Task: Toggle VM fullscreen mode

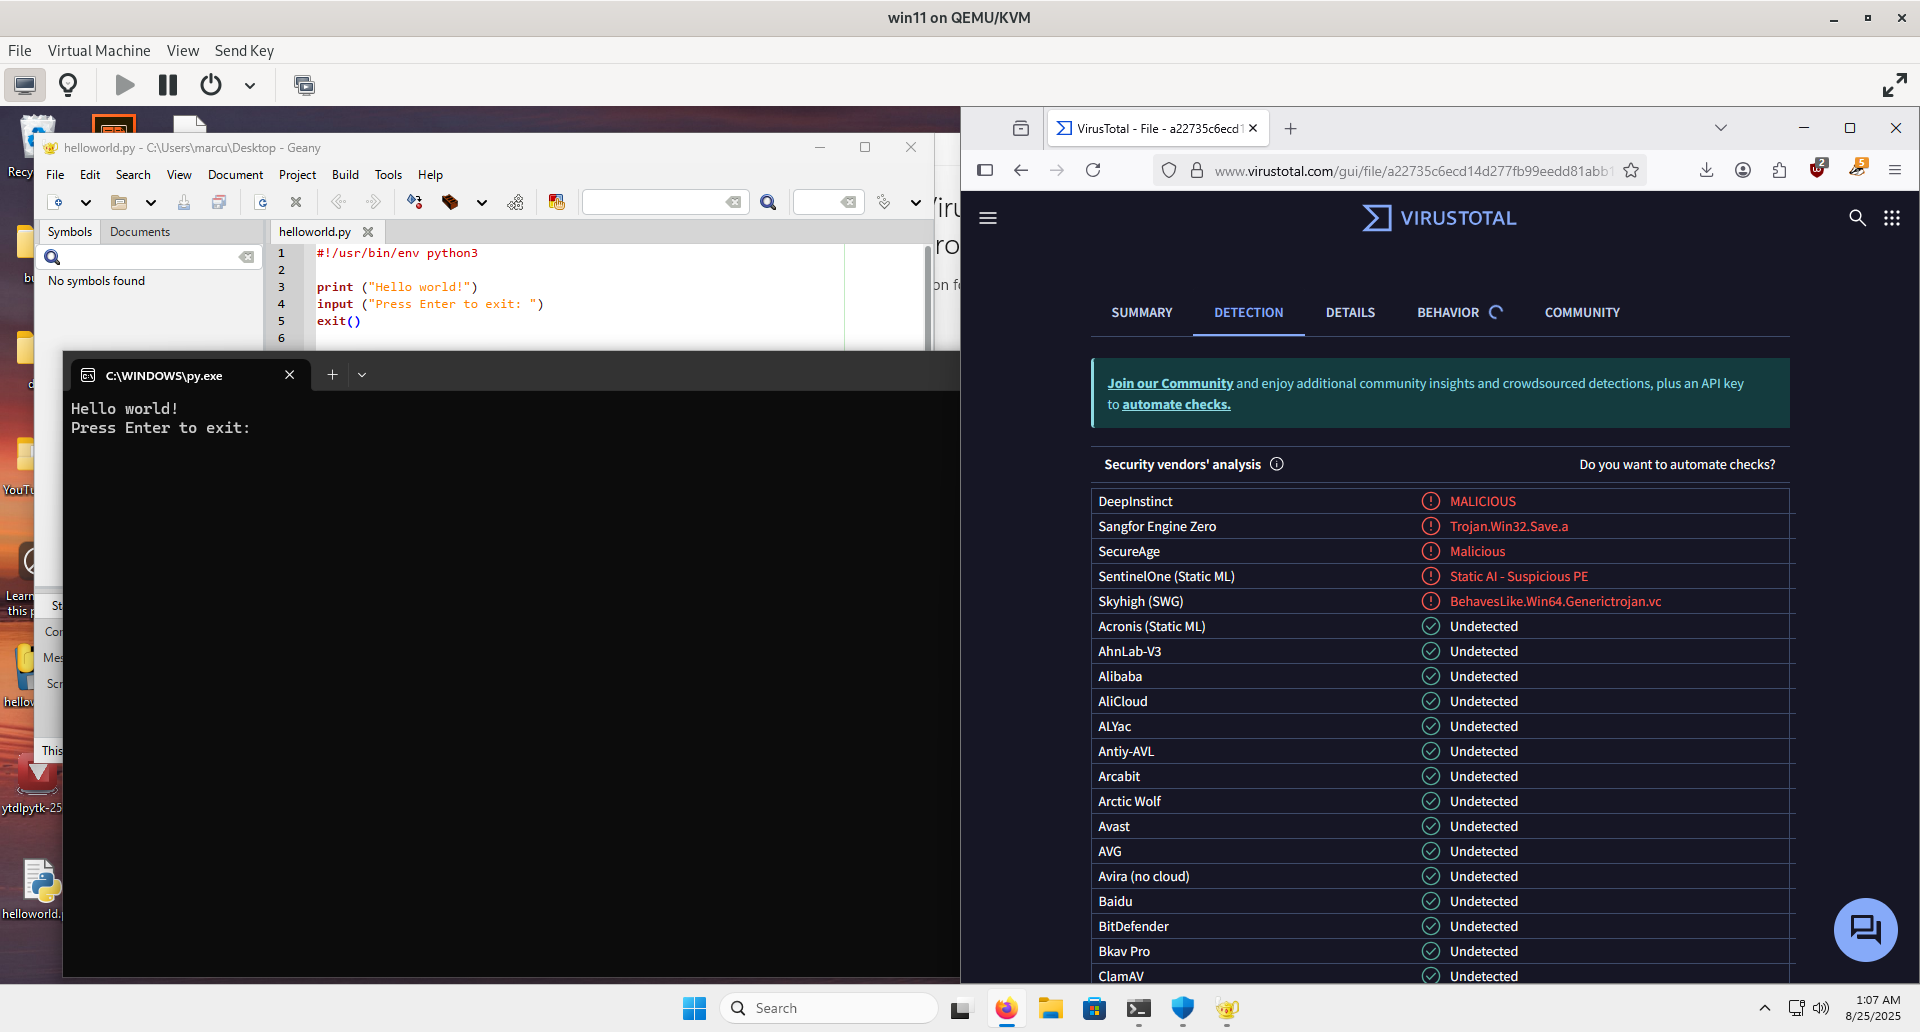Action: 1894,85
